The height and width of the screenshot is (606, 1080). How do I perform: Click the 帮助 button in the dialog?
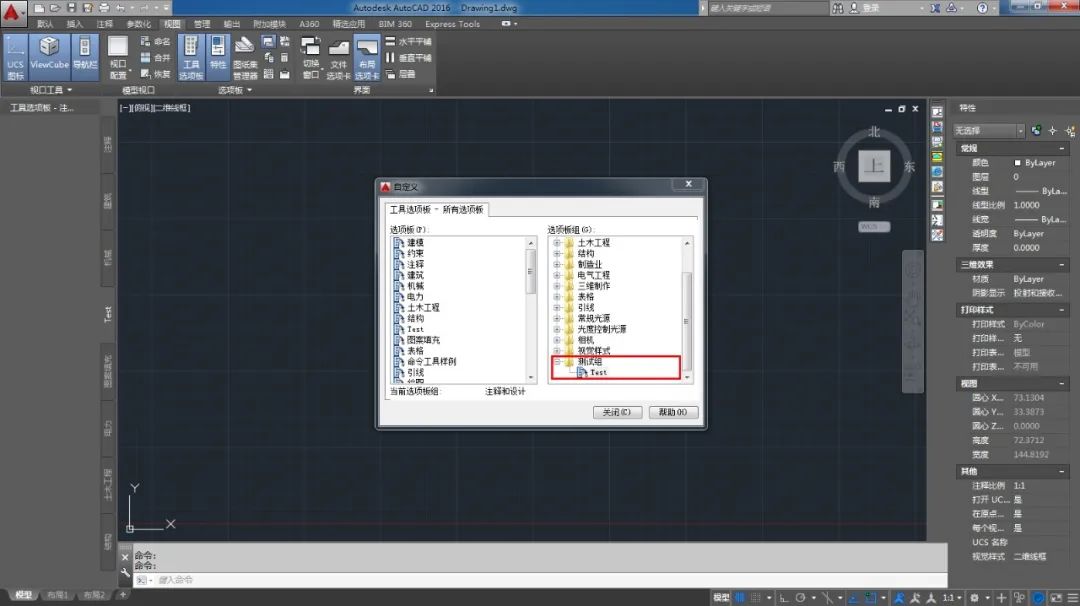coord(673,412)
